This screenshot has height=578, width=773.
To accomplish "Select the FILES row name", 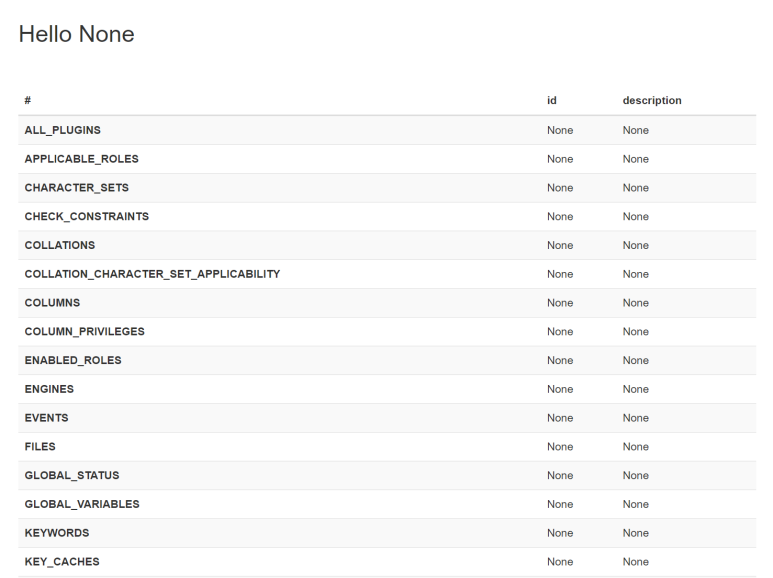I will click(x=40, y=447).
